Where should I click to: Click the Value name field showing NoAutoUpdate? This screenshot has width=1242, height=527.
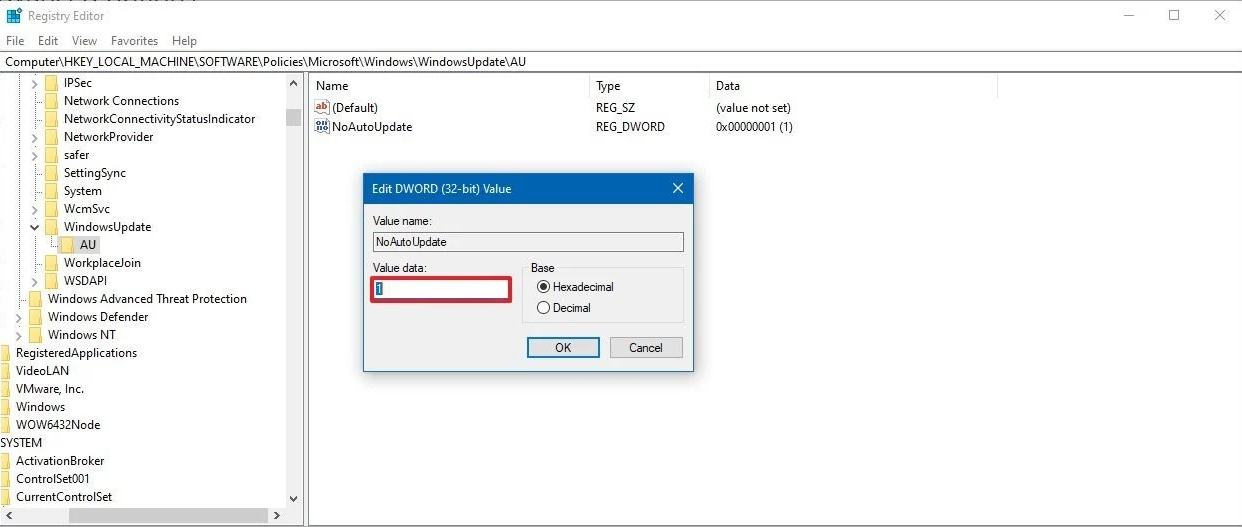coord(528,242)
